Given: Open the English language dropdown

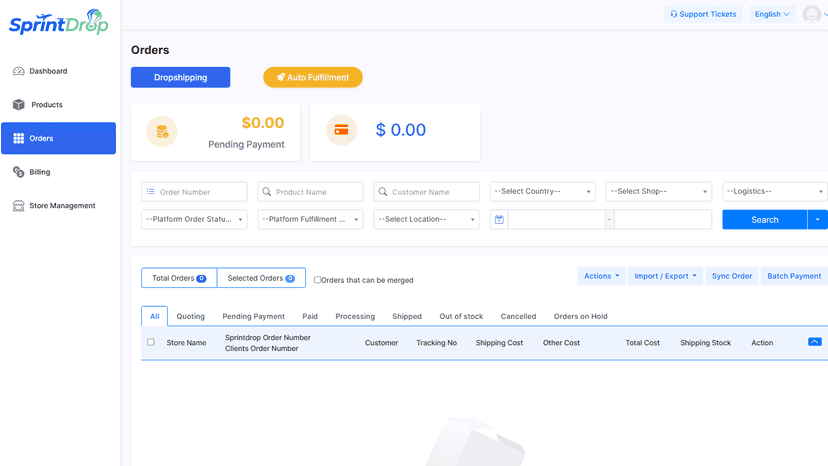Looking at the screenshot, I should [x=772, y=14].
